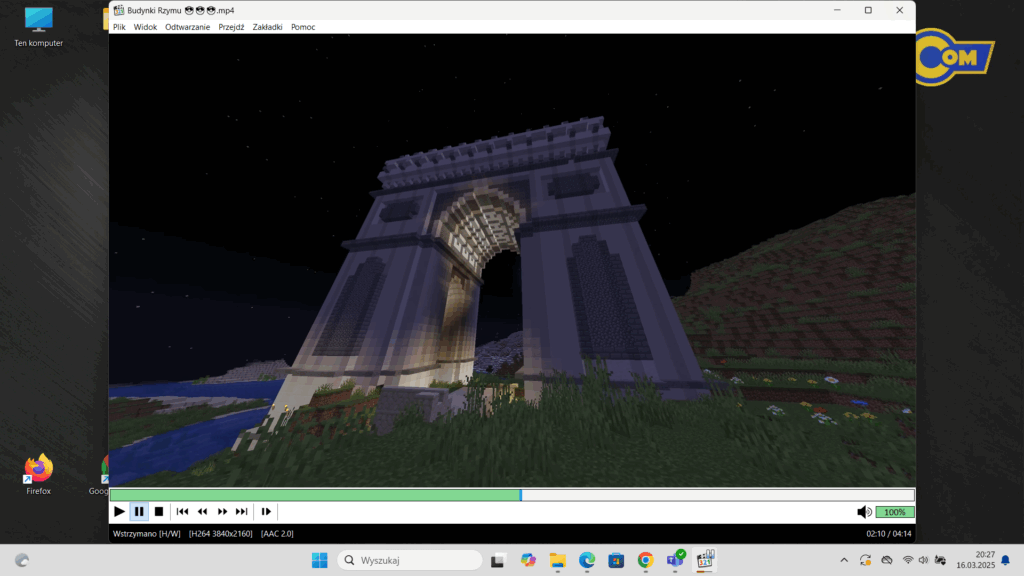Click the battery tray icon
The height and width of the screenshot is (576, 1024).
(x=940, y=560)
